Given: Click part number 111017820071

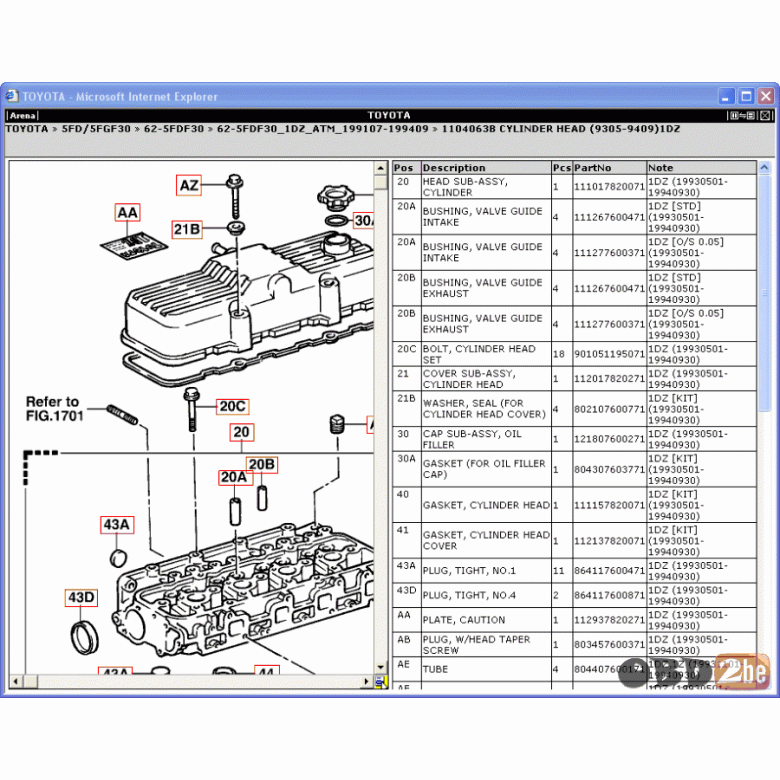Looking at the screenshot, I should pos(609,187).
